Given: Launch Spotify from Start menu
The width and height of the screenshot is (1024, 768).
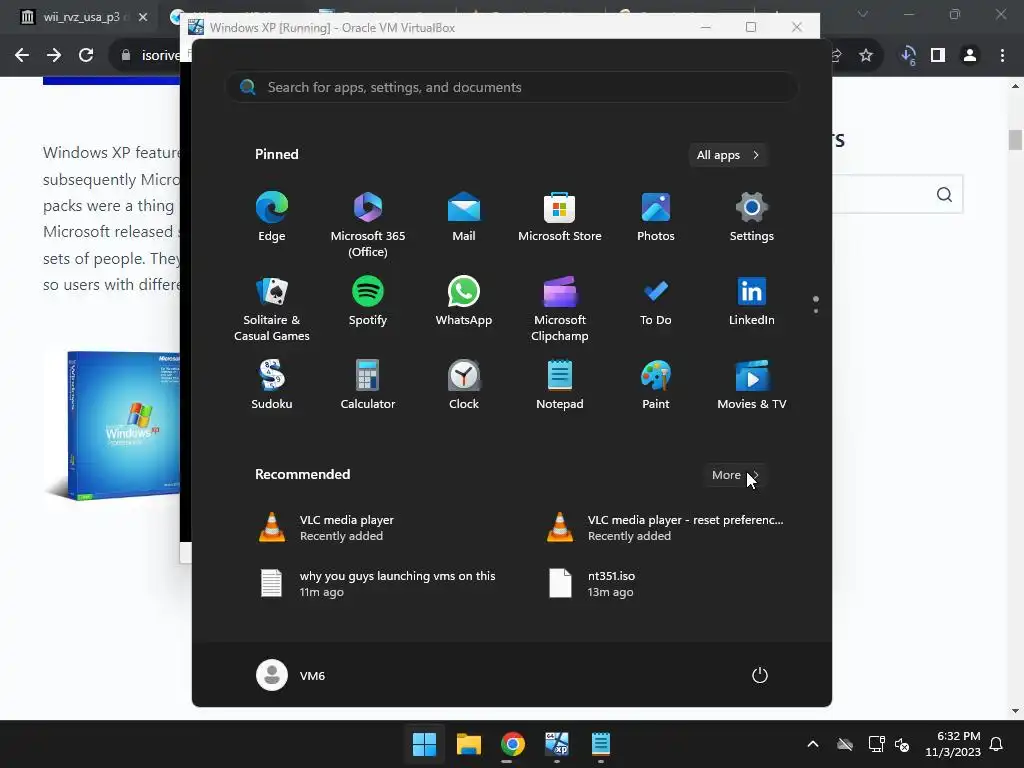Looking at the screenshot, I should (x=368, y=301).
